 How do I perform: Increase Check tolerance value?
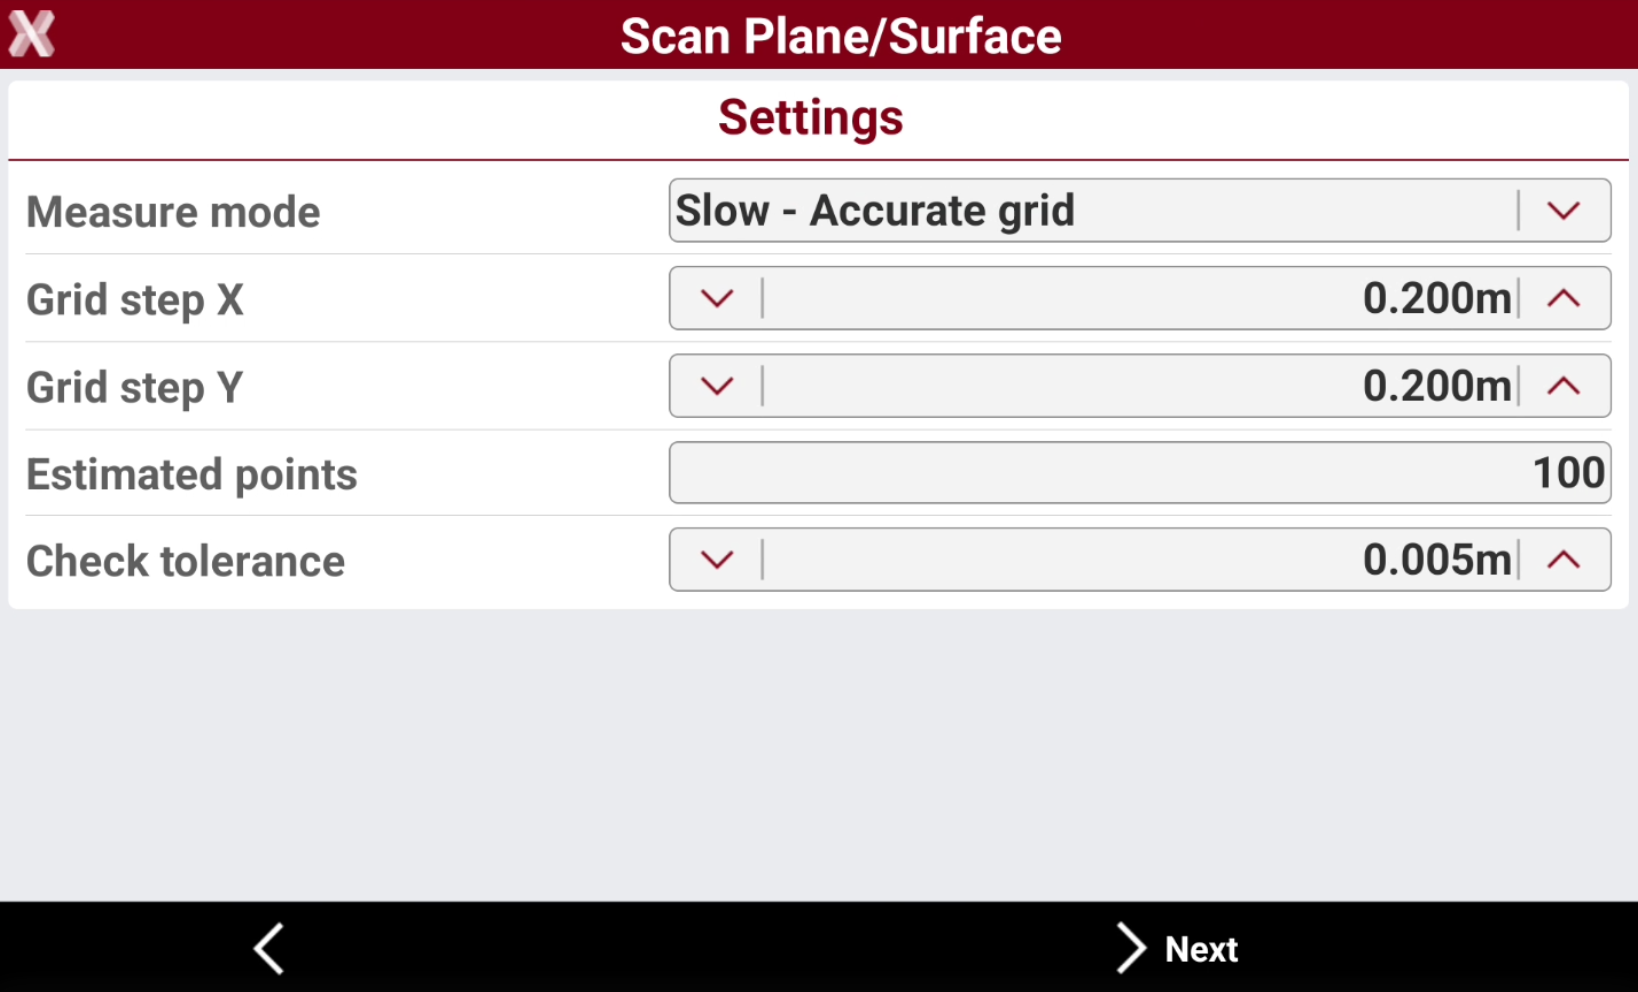click(1564, 559)
